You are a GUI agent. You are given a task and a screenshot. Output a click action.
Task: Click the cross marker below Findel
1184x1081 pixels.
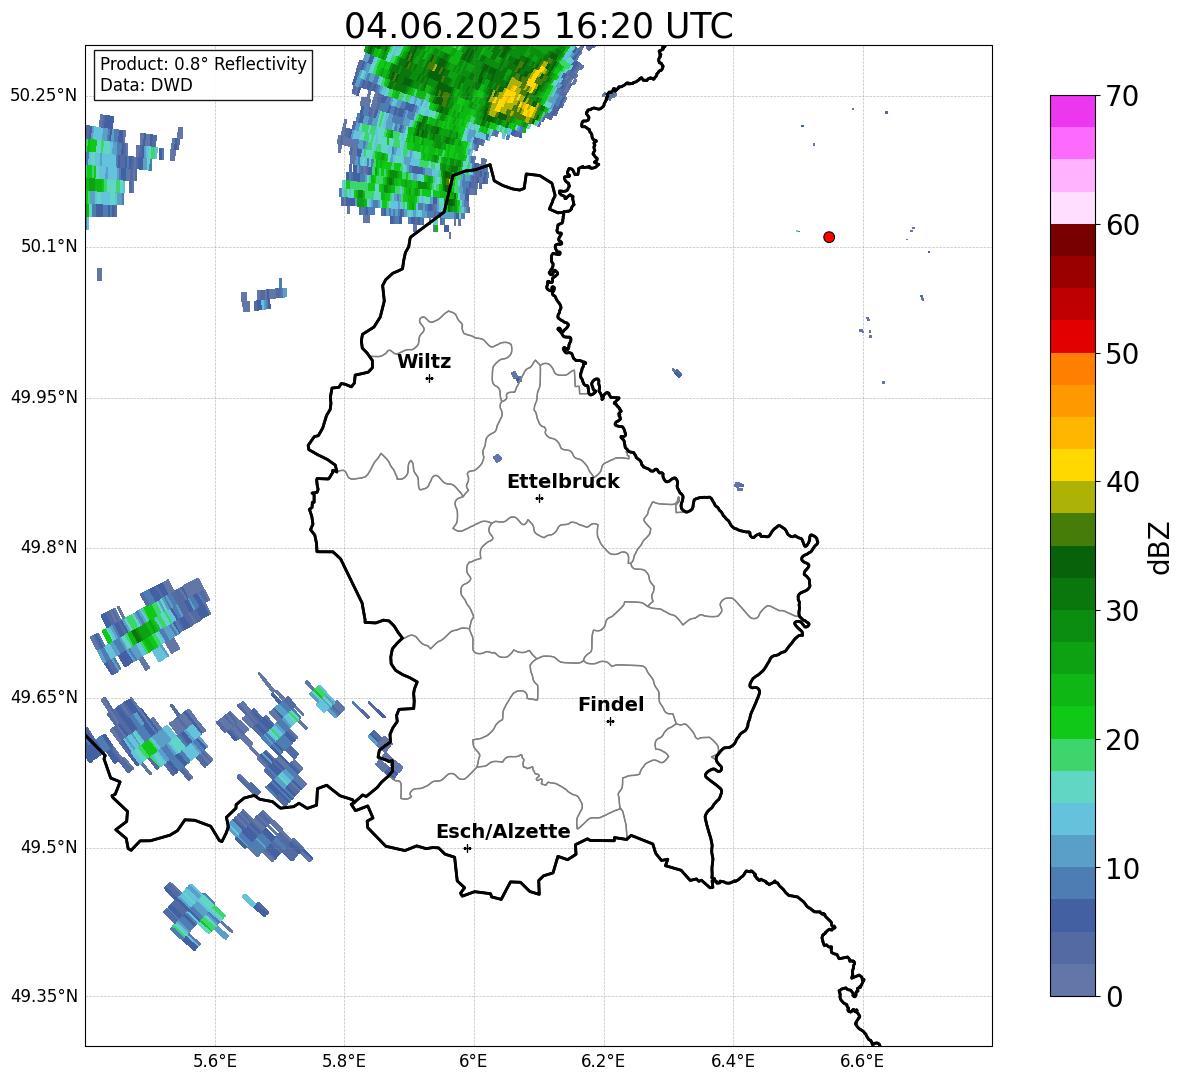pyautogui.click(x=610, y=722)
